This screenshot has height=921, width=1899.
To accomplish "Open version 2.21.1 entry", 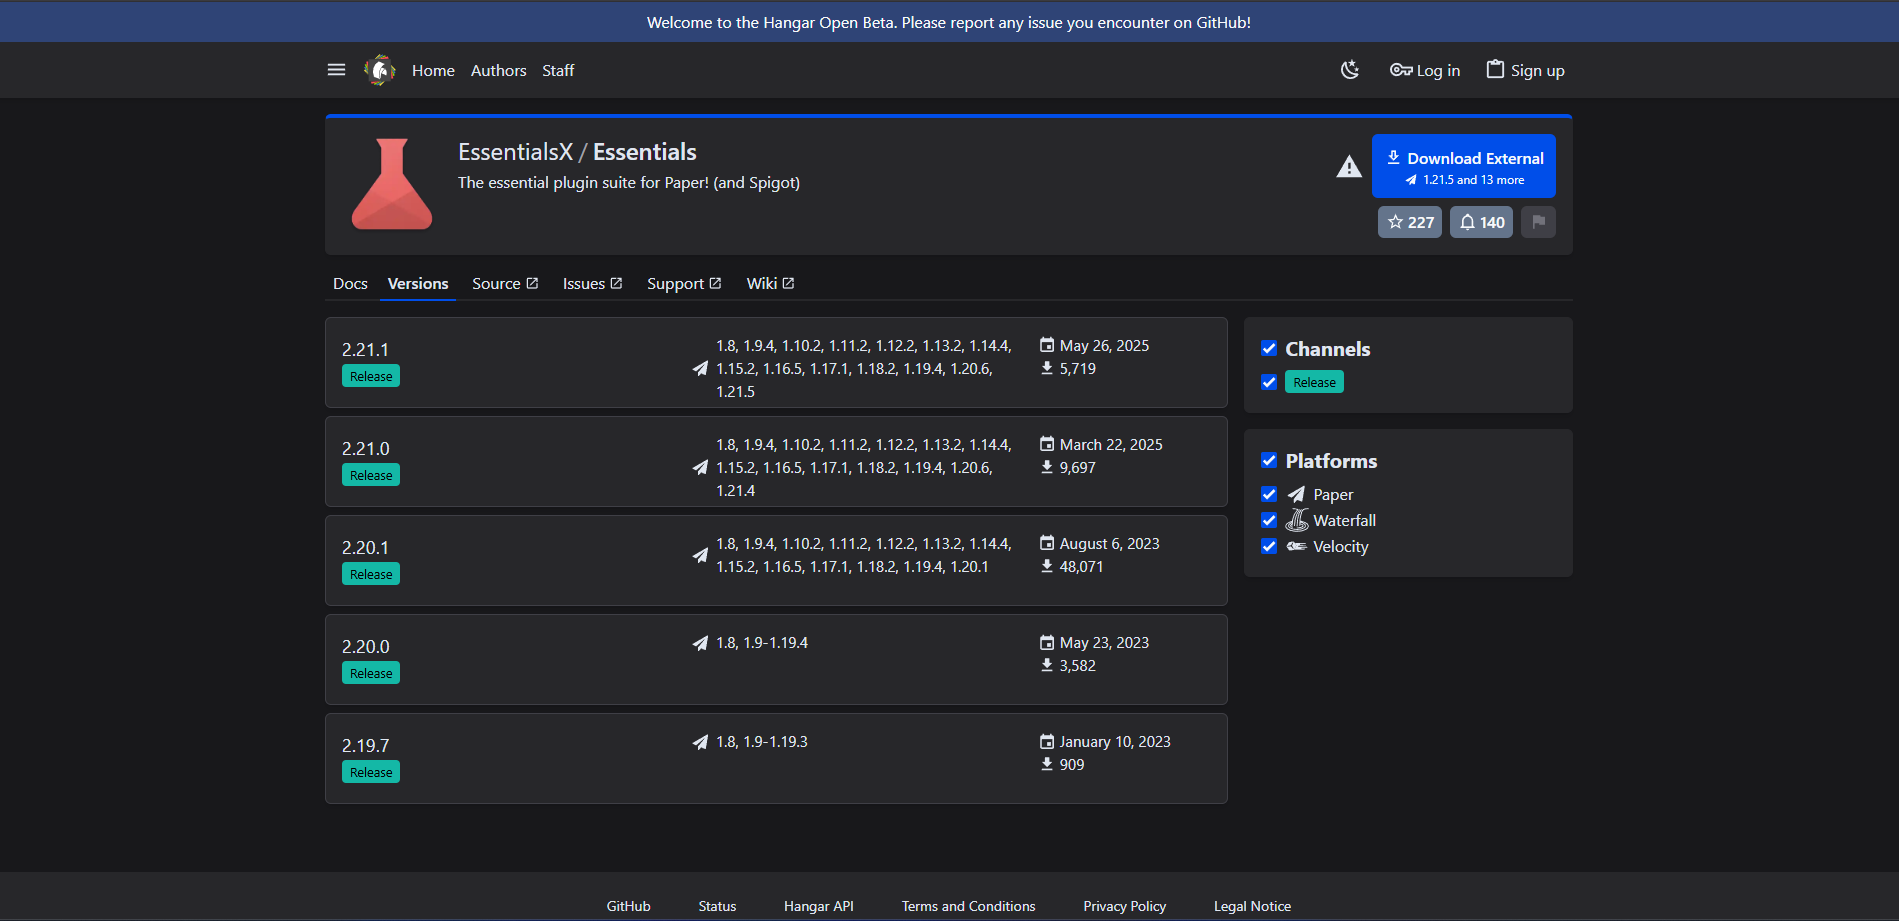I will [776, 362].
